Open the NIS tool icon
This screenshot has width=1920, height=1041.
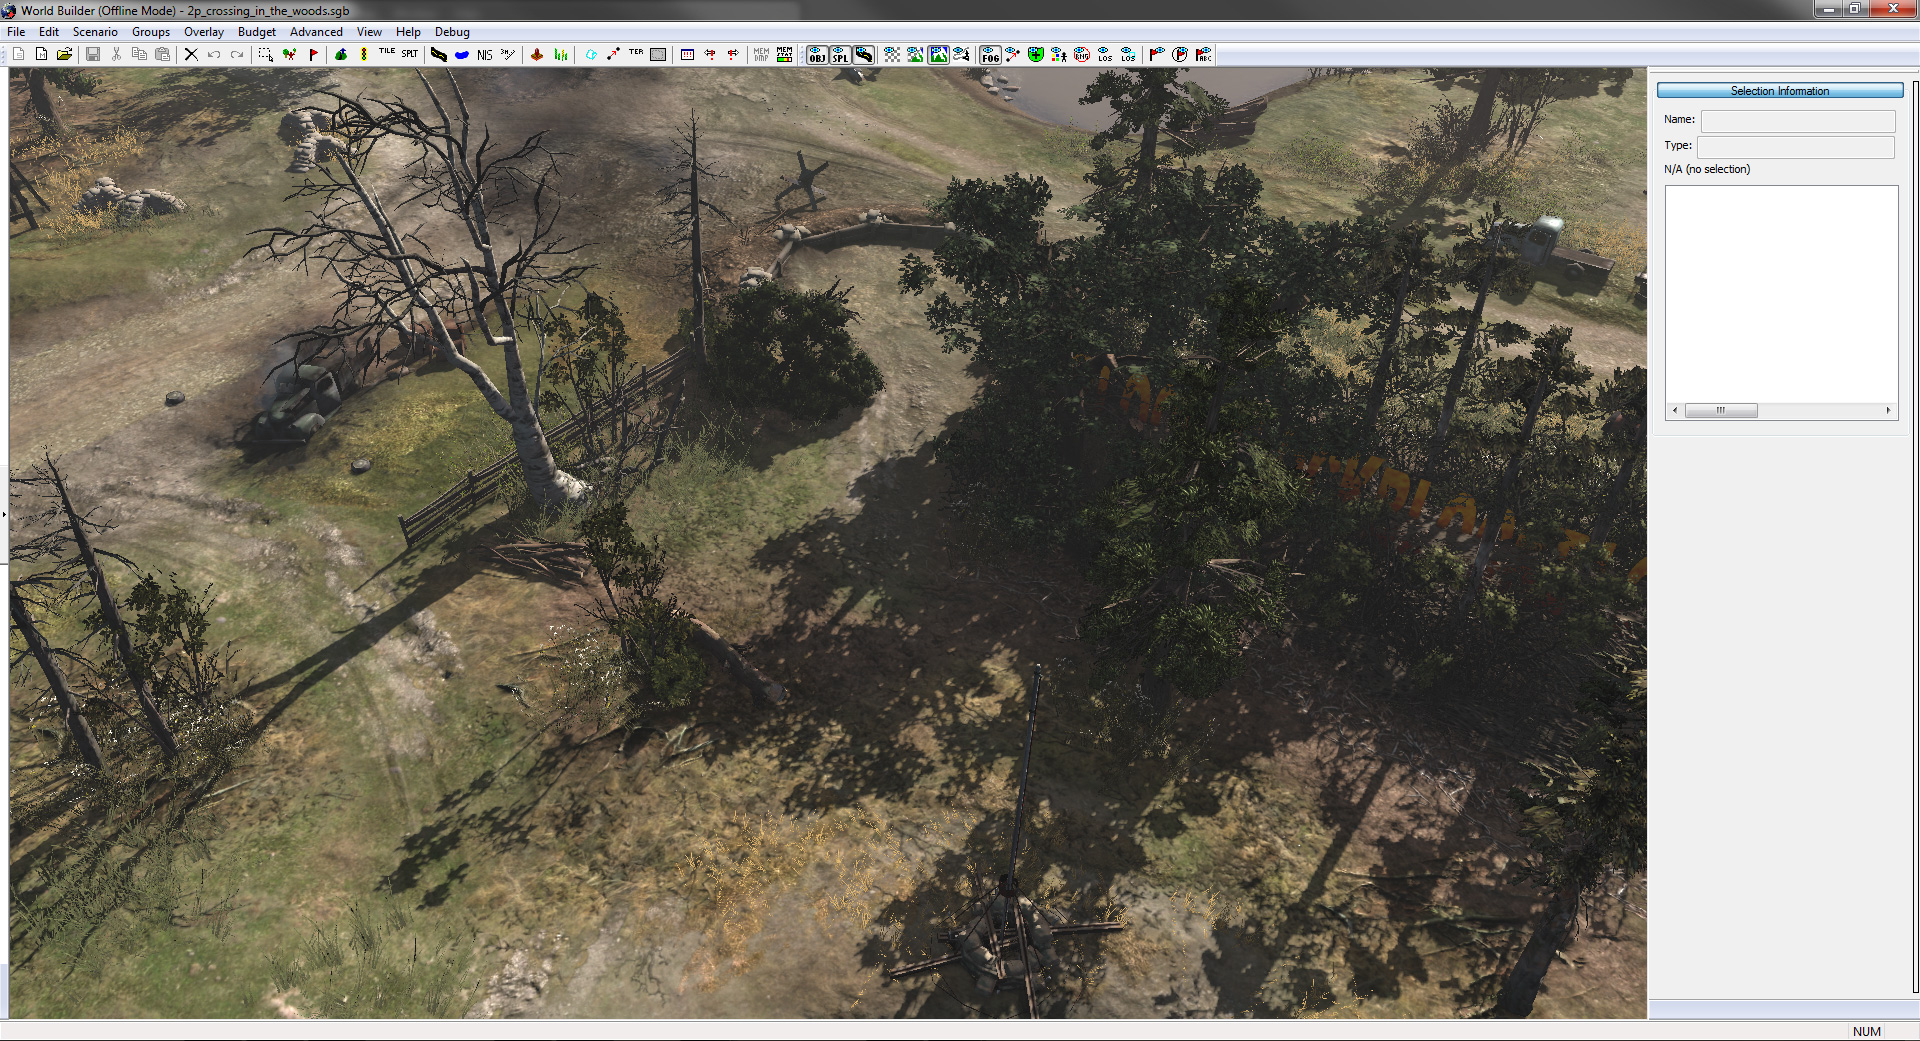click(x=485, y=55)
